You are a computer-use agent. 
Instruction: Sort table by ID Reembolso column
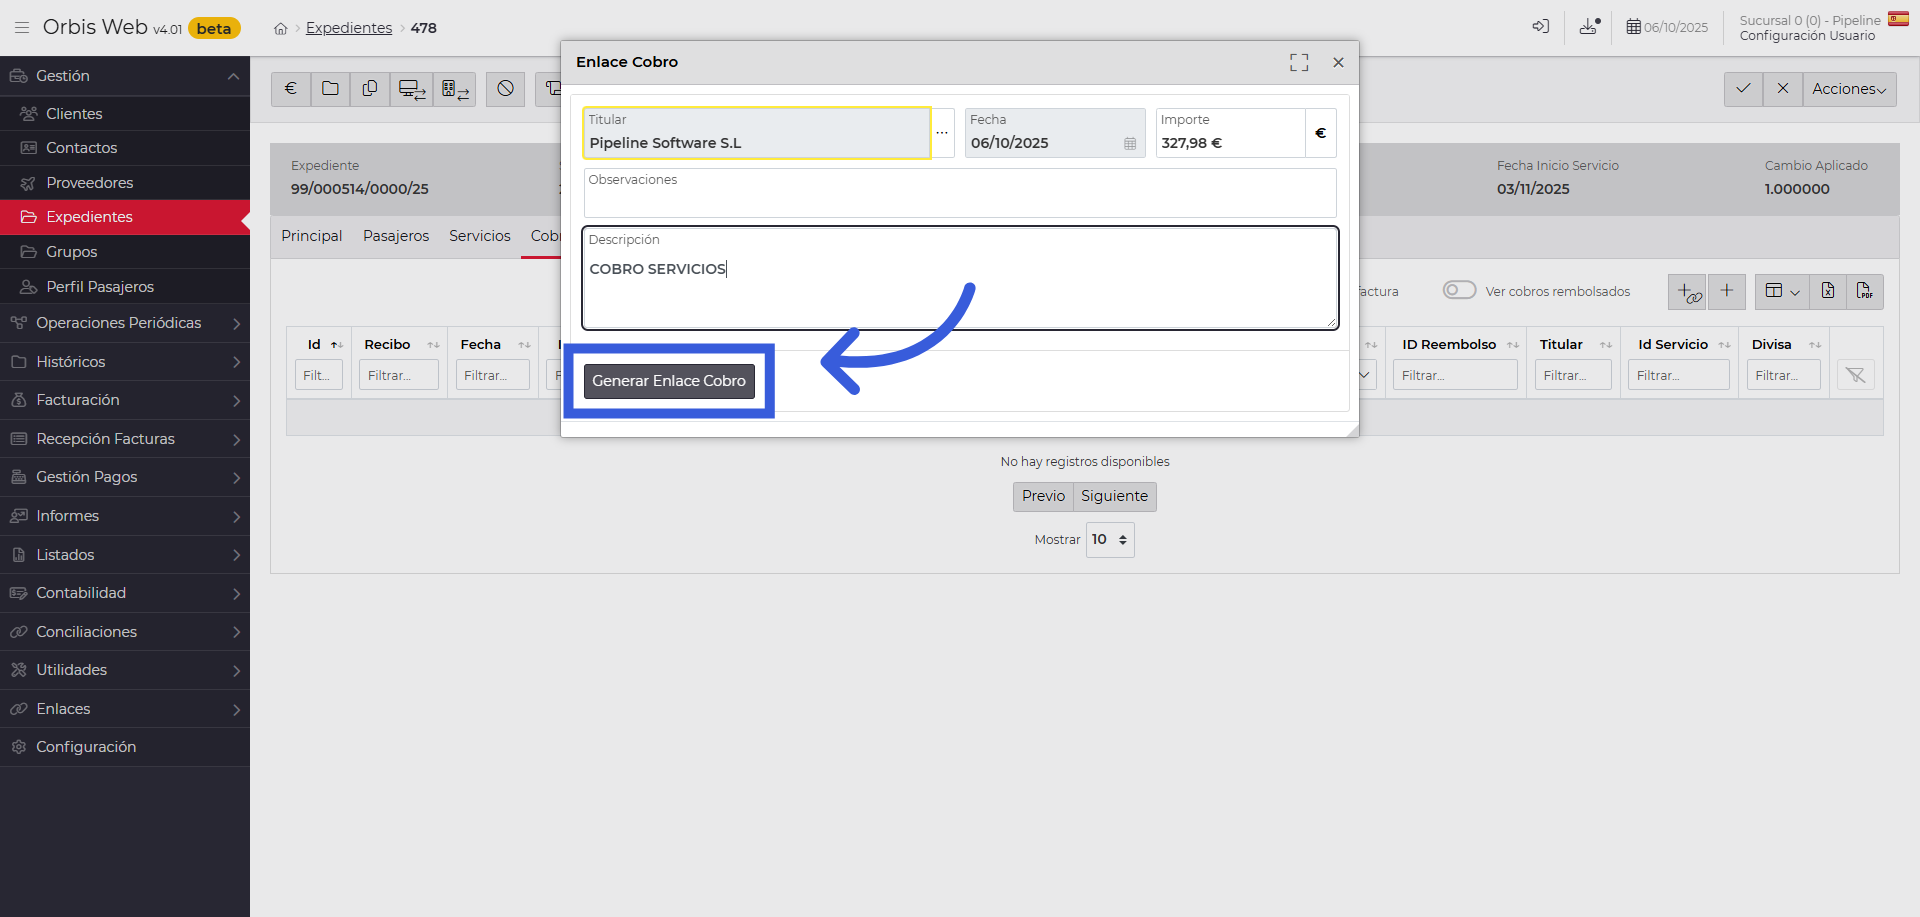[x=1460, y=345]
